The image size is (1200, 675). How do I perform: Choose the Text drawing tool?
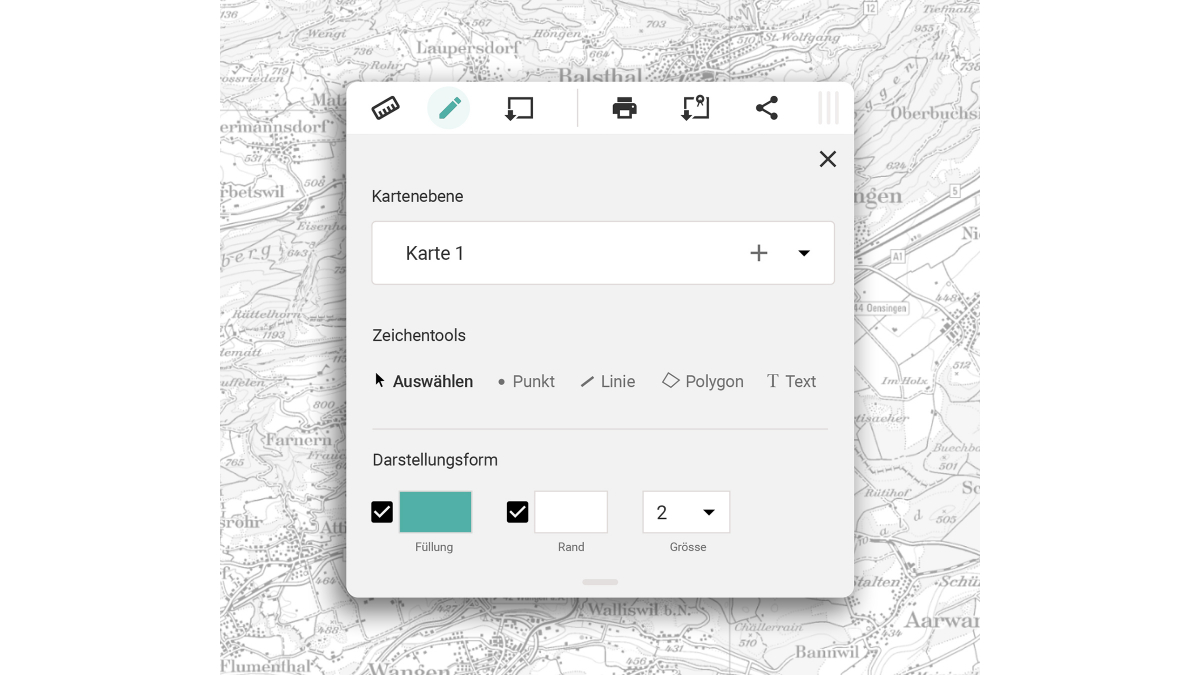click(792, 381)
